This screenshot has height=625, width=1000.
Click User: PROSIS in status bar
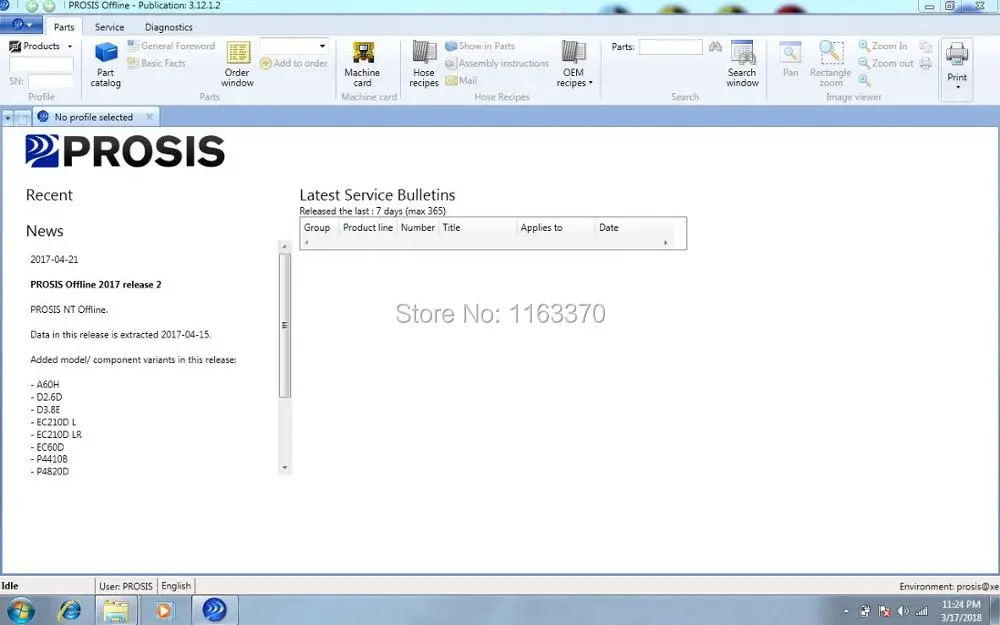(126, 586)
